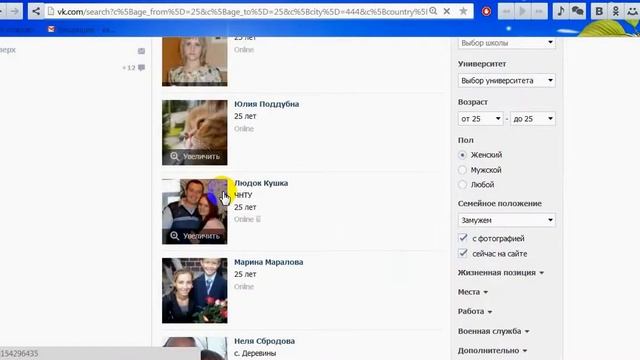640x360 pixels.
Task: Toggle the 'сейчас на сайте' checkbox
Action: pos(462,253)
